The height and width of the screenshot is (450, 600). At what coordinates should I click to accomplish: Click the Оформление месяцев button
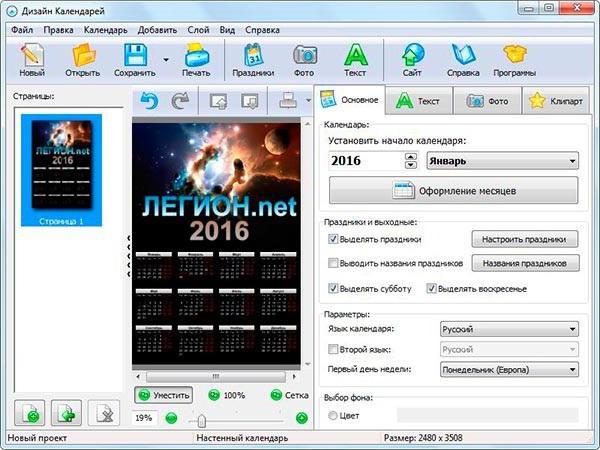(x=453, y=190)
